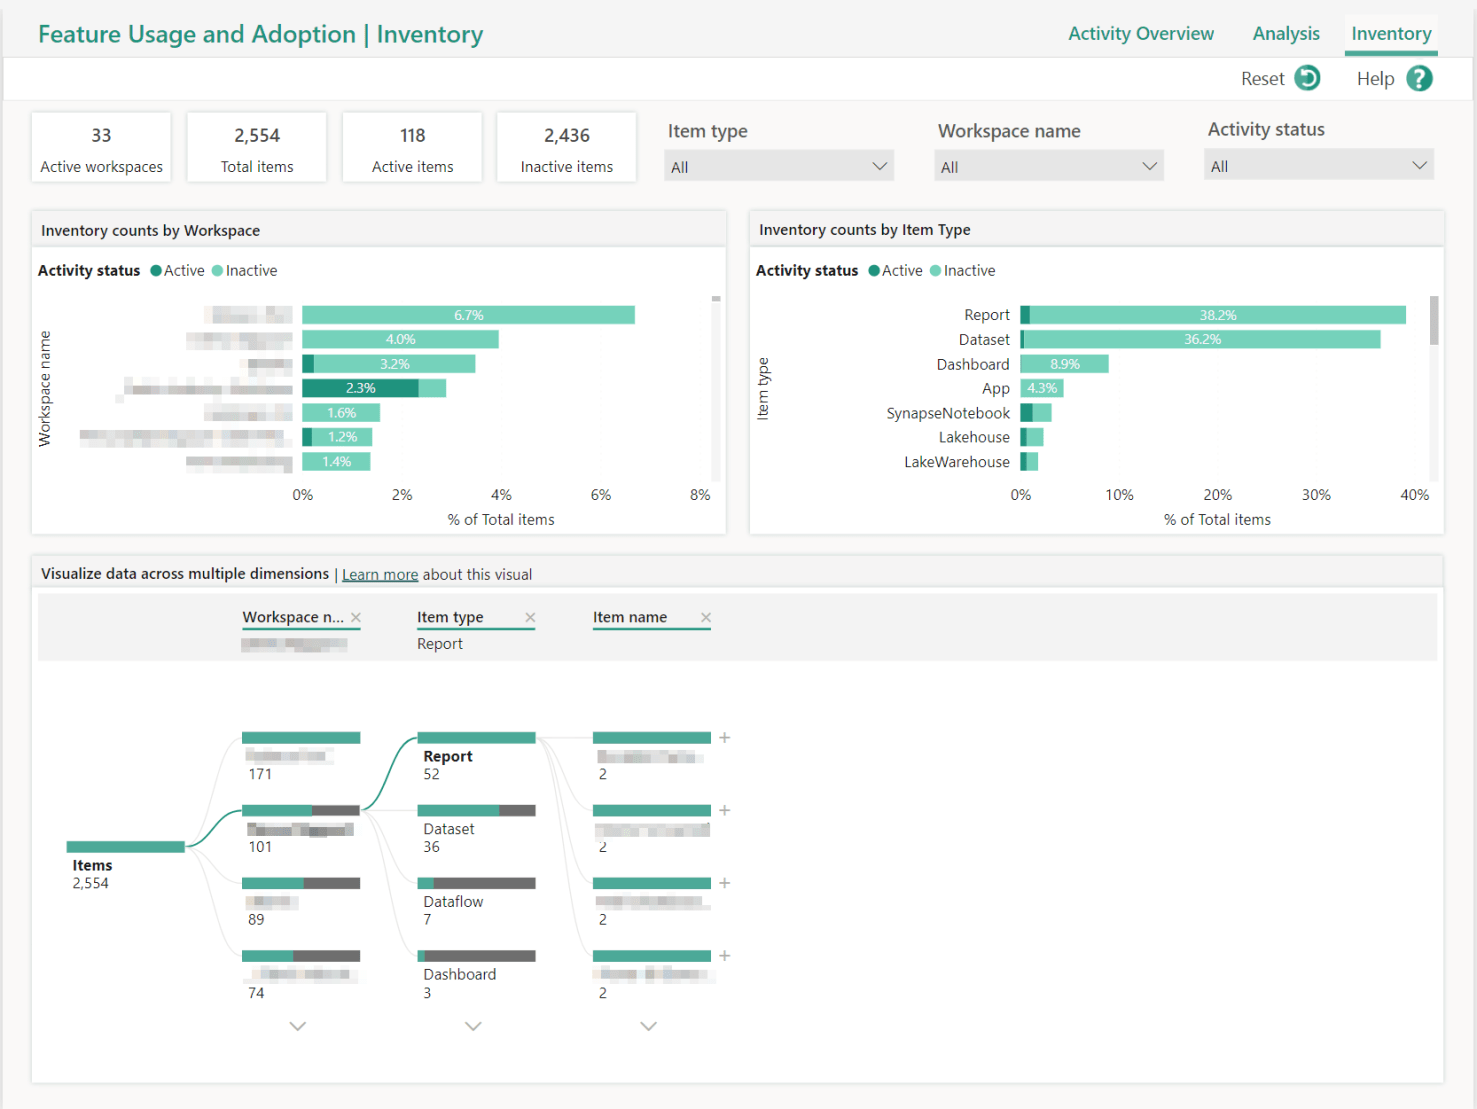Click the scrollbar in the Workspace chart
1477x1109 pixels.
point(715,298)
